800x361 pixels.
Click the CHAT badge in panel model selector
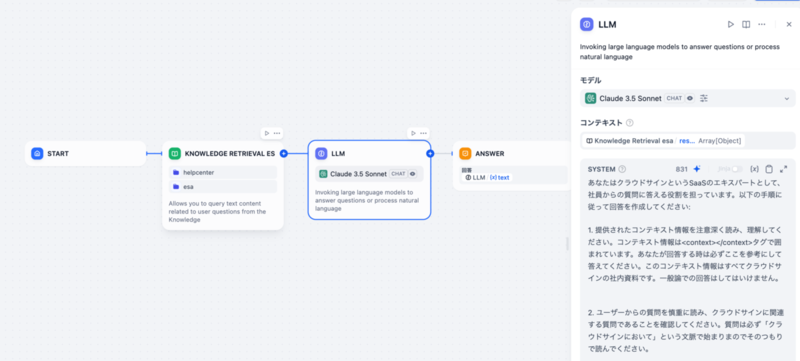[674, 98]
